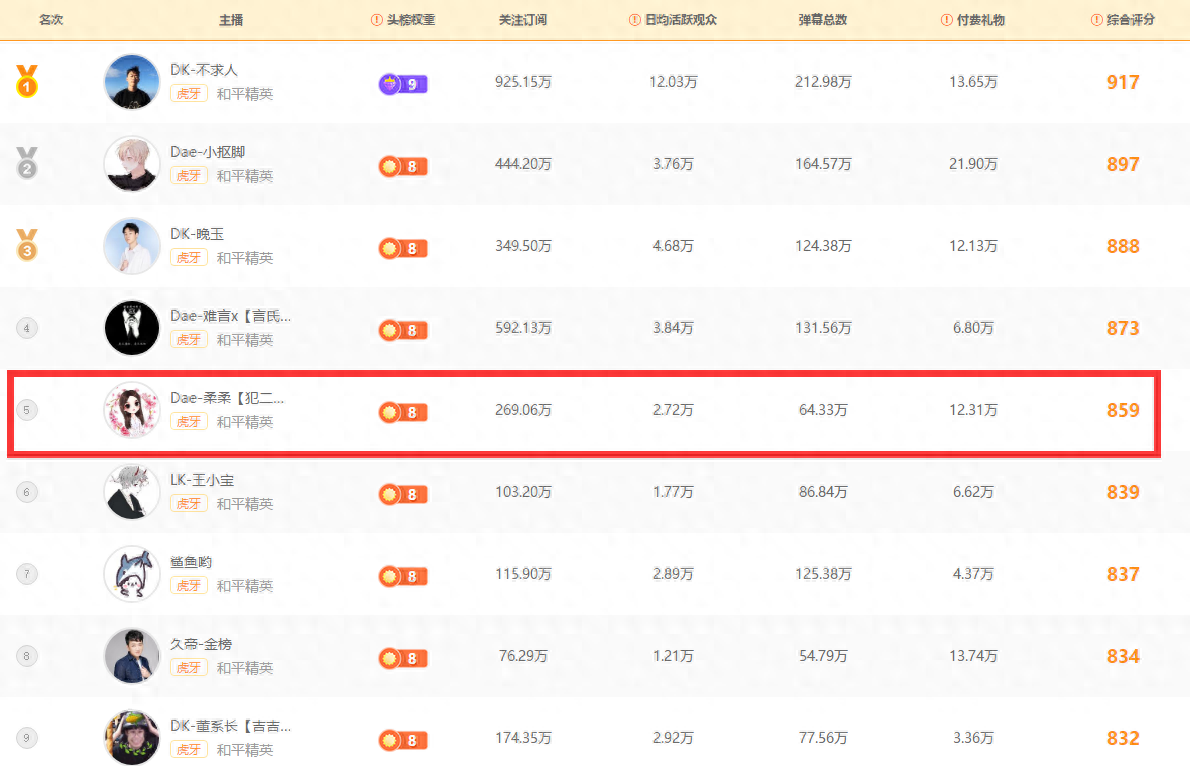Click the info icon beside 头榜权重
1190x766 pixels.
(377, 20)
